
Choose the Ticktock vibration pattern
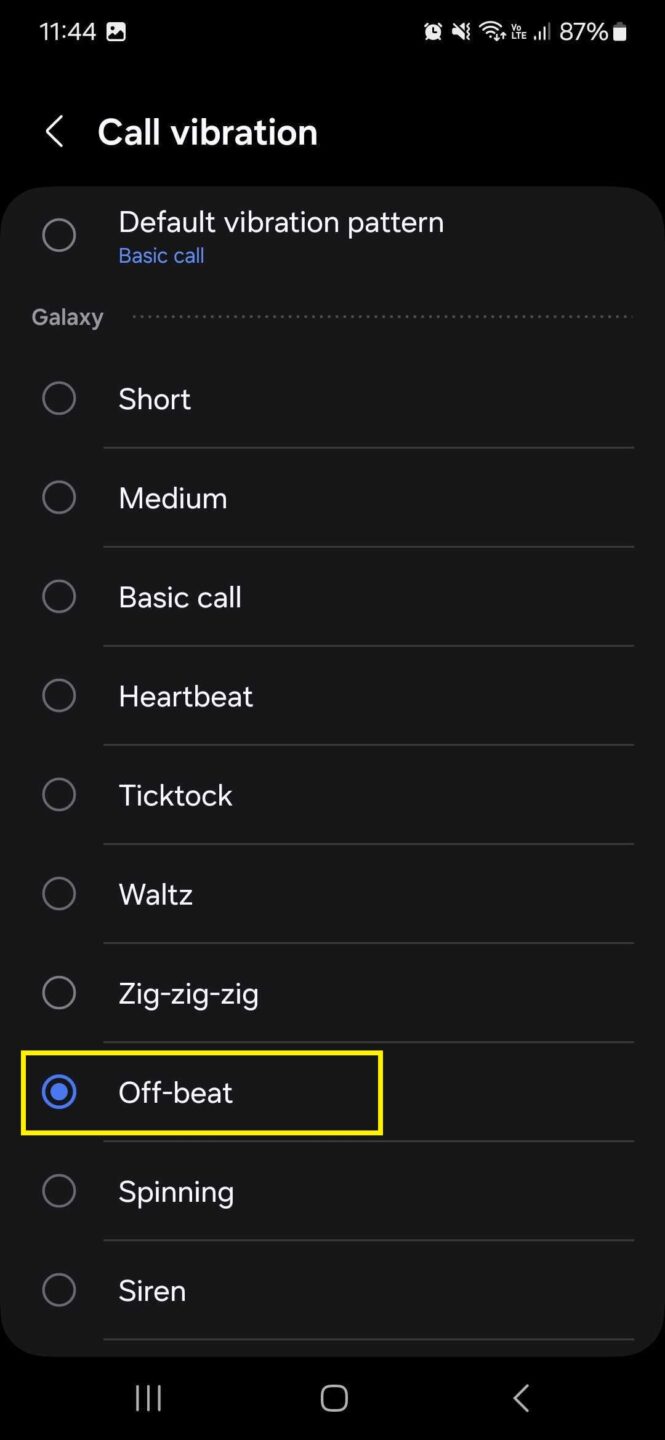59,794
